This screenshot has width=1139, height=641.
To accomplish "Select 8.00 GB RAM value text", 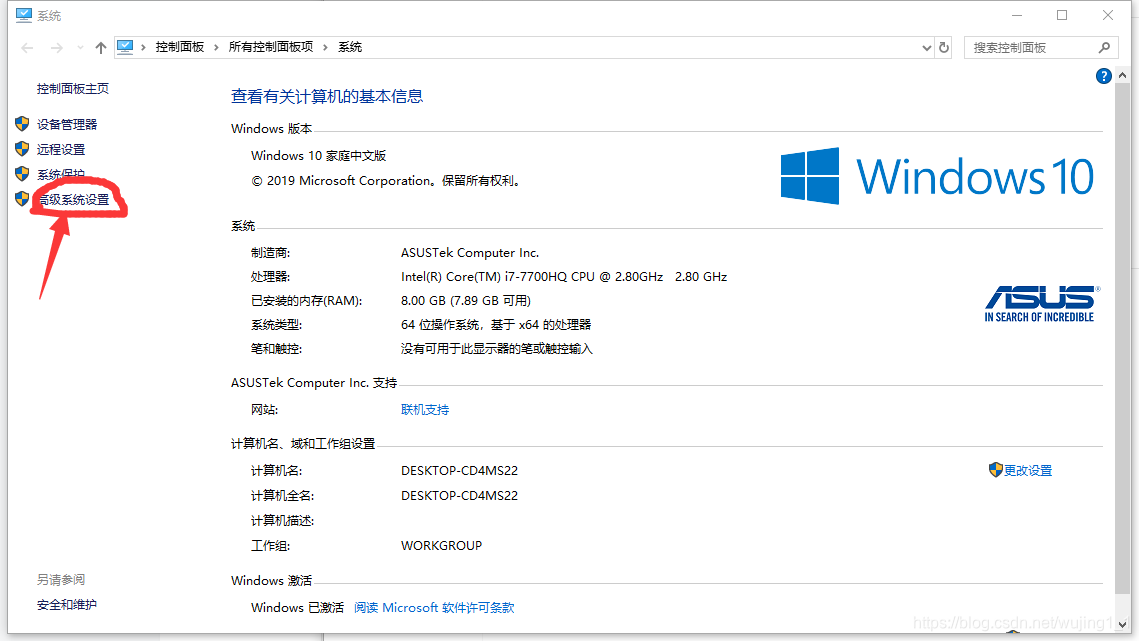I will [x=466, y=301].
